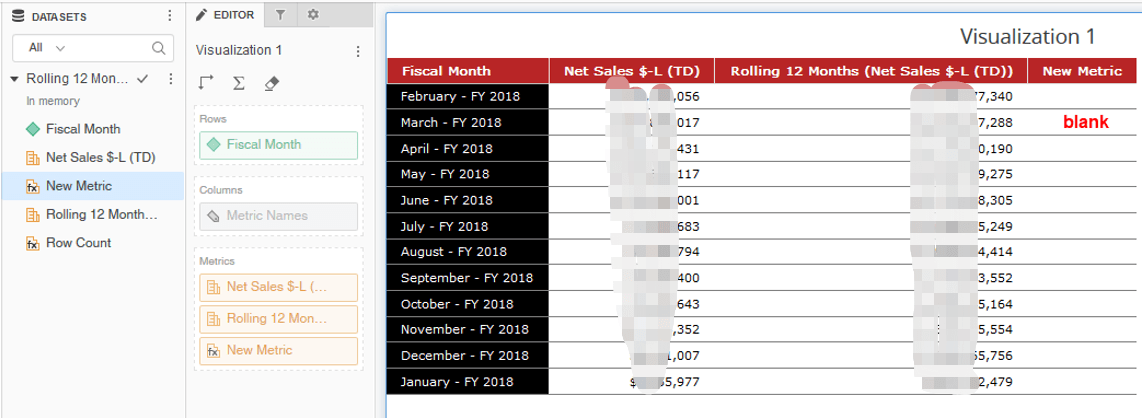Collapse the Rolling 12 Months dataset tree

[15, 79]
